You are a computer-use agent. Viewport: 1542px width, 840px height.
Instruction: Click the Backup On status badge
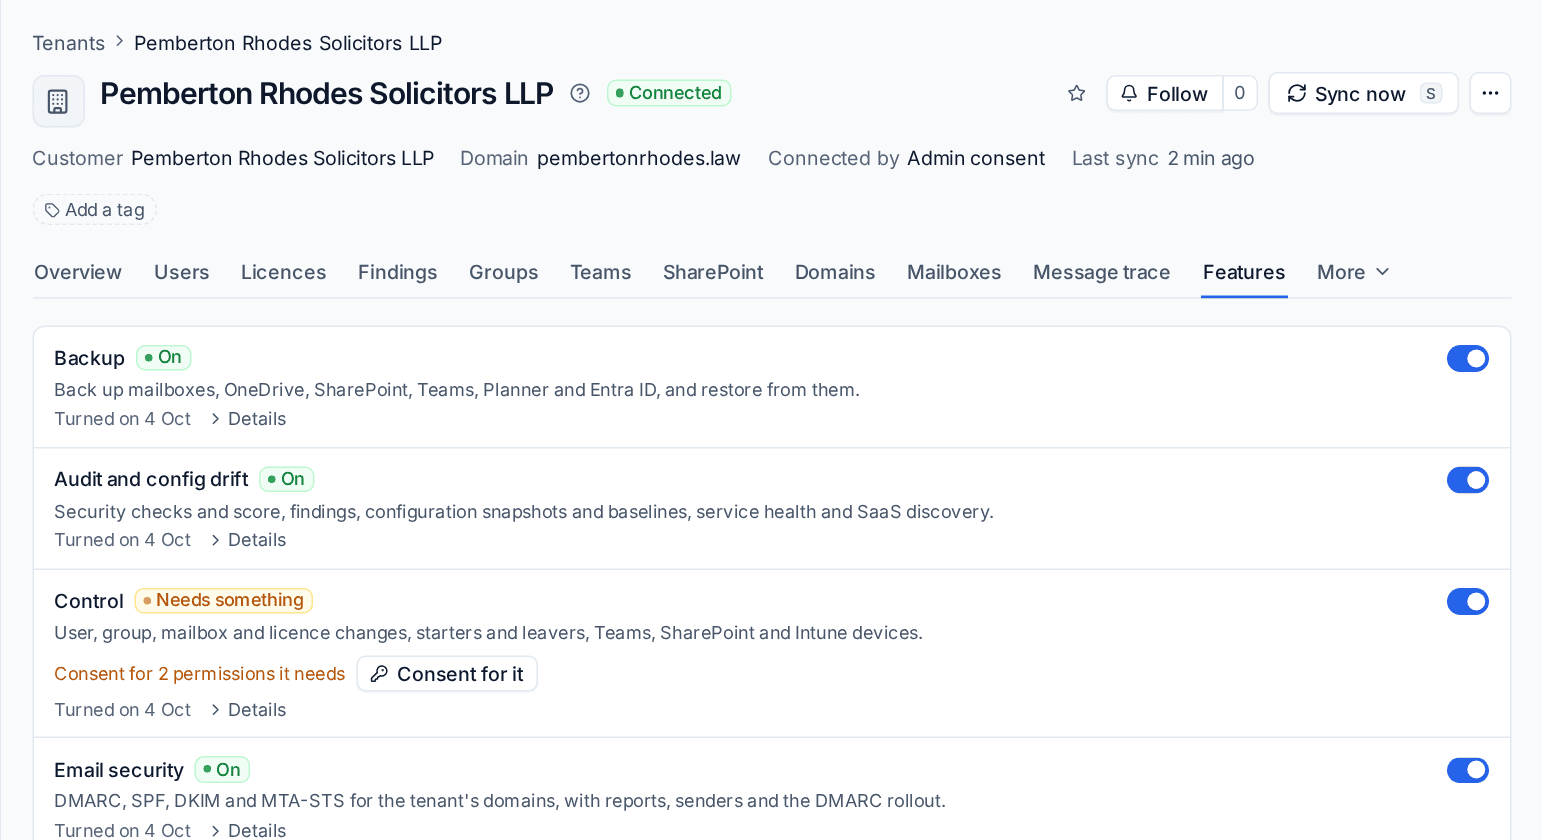click(163, 357)
